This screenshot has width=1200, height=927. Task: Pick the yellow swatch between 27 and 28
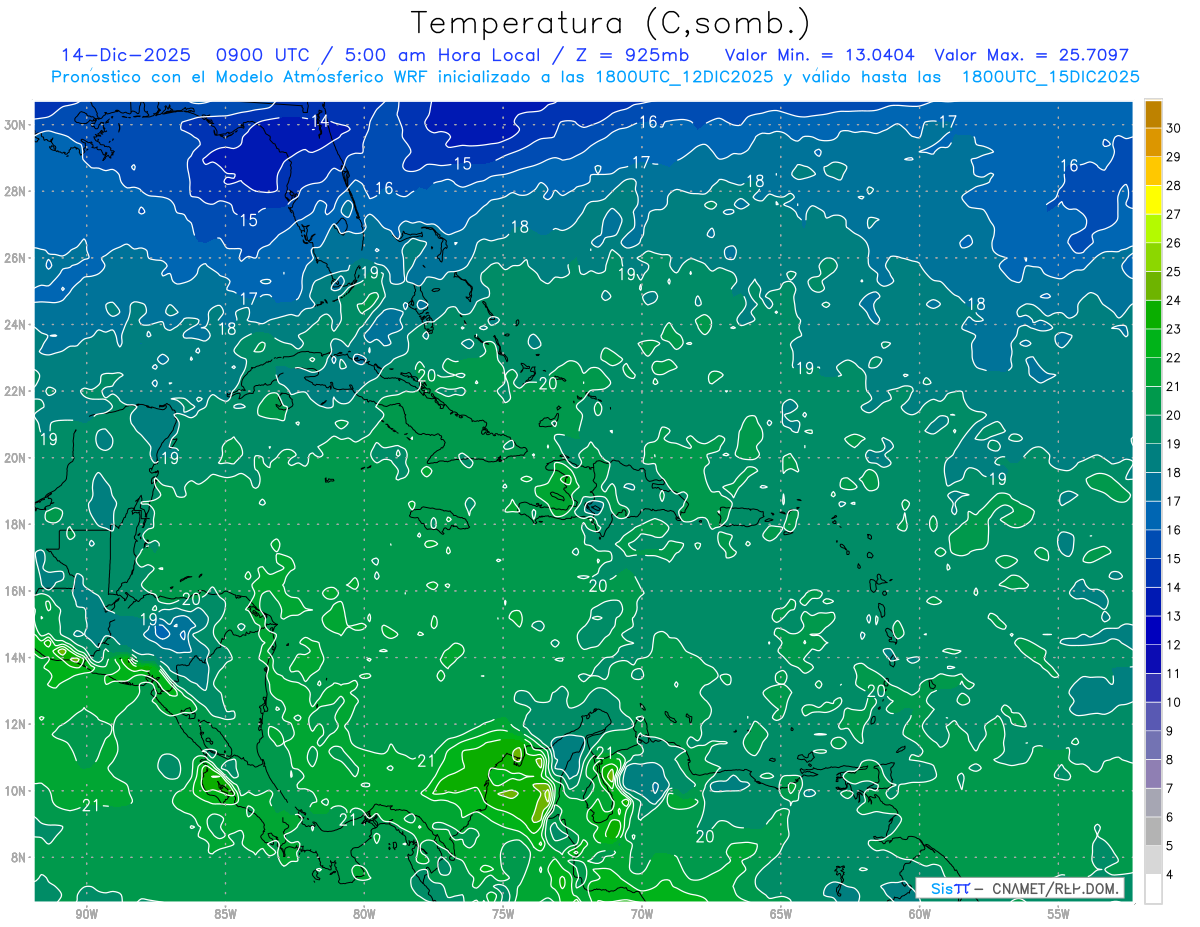pyautogui.click(x=1154, y=200)
